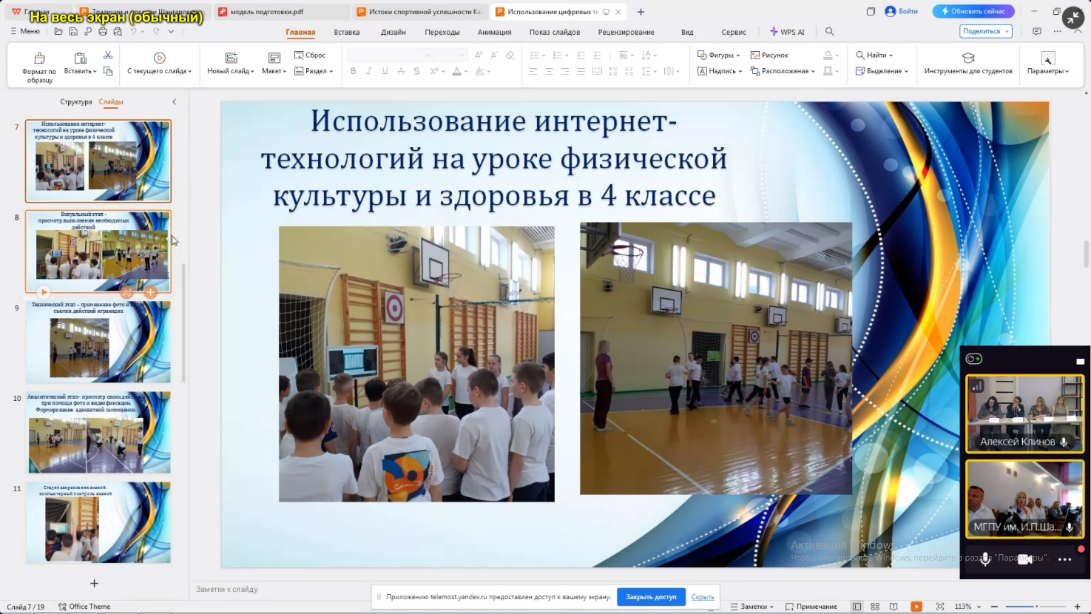Screen dimensions: 1091x614
Task: Click the Share (Поделиться) button
Action: (986, 32)
